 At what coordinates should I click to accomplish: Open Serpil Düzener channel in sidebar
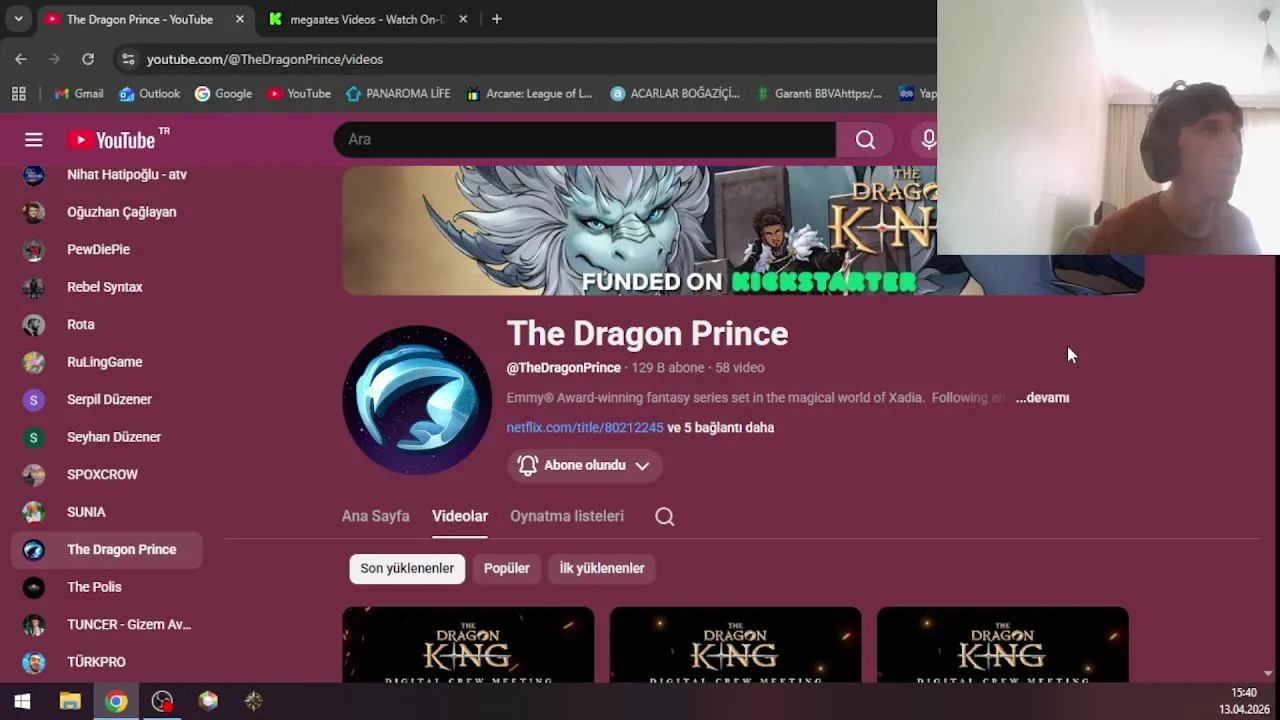coord(107,399)
